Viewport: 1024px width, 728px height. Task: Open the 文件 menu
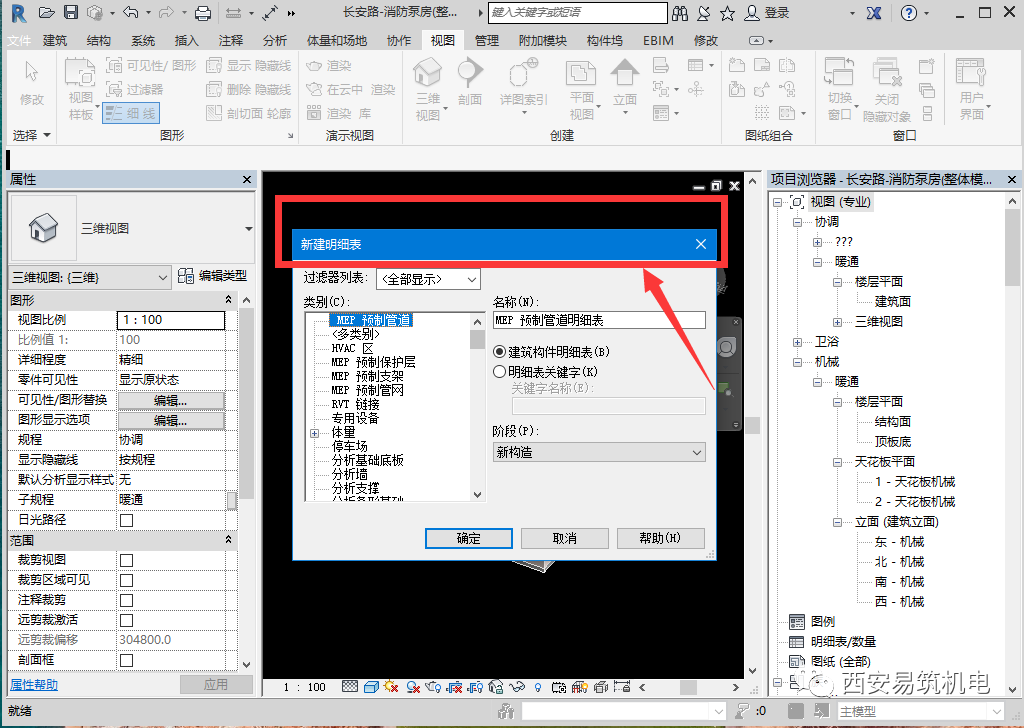[21, 40]
